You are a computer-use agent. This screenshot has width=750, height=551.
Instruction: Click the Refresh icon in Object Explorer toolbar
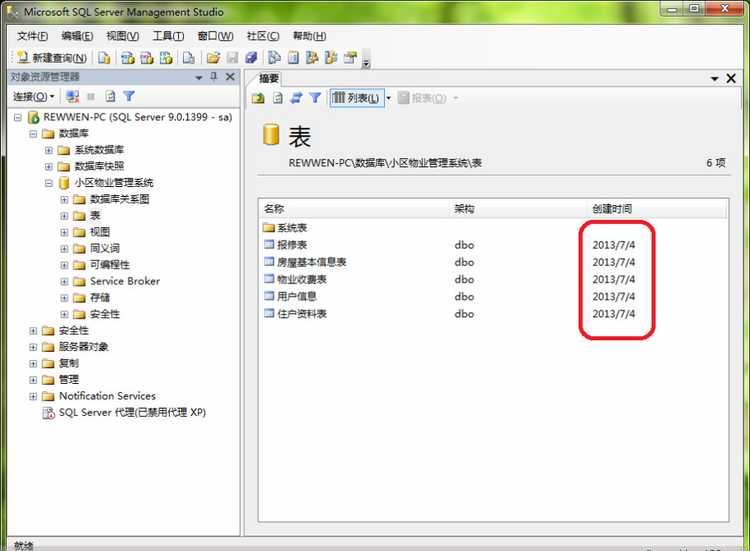[x=110, y=97]
